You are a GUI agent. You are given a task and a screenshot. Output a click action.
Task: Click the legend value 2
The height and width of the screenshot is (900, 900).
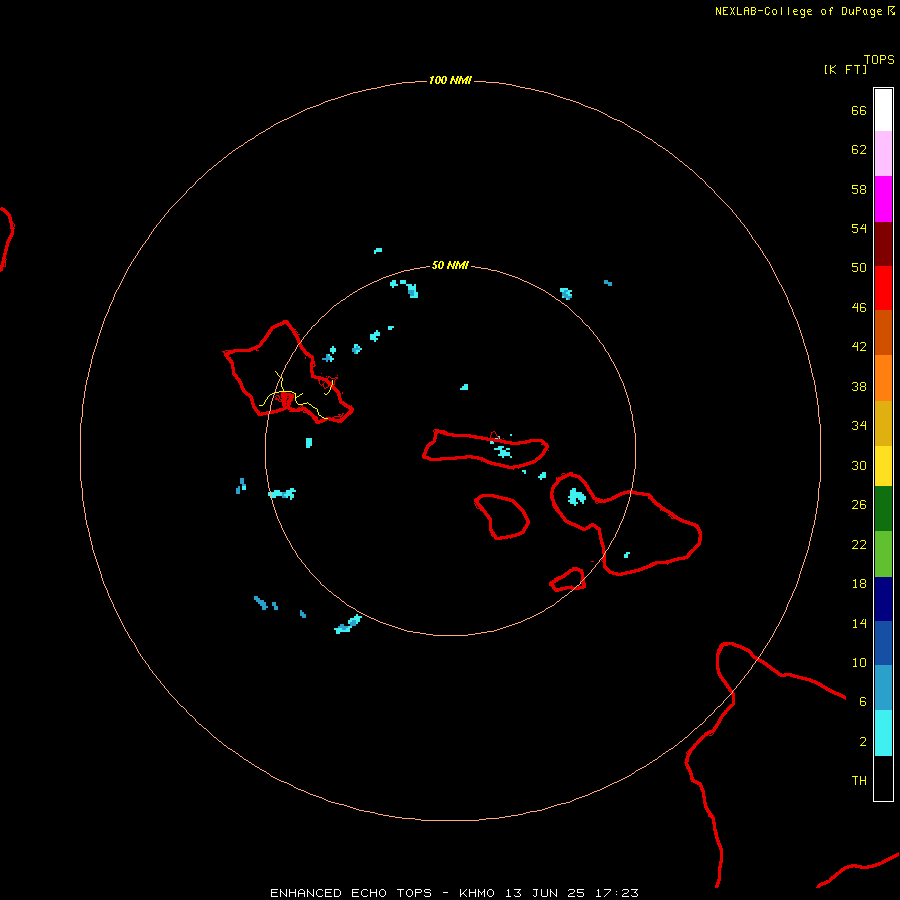(x=863, y=741)
